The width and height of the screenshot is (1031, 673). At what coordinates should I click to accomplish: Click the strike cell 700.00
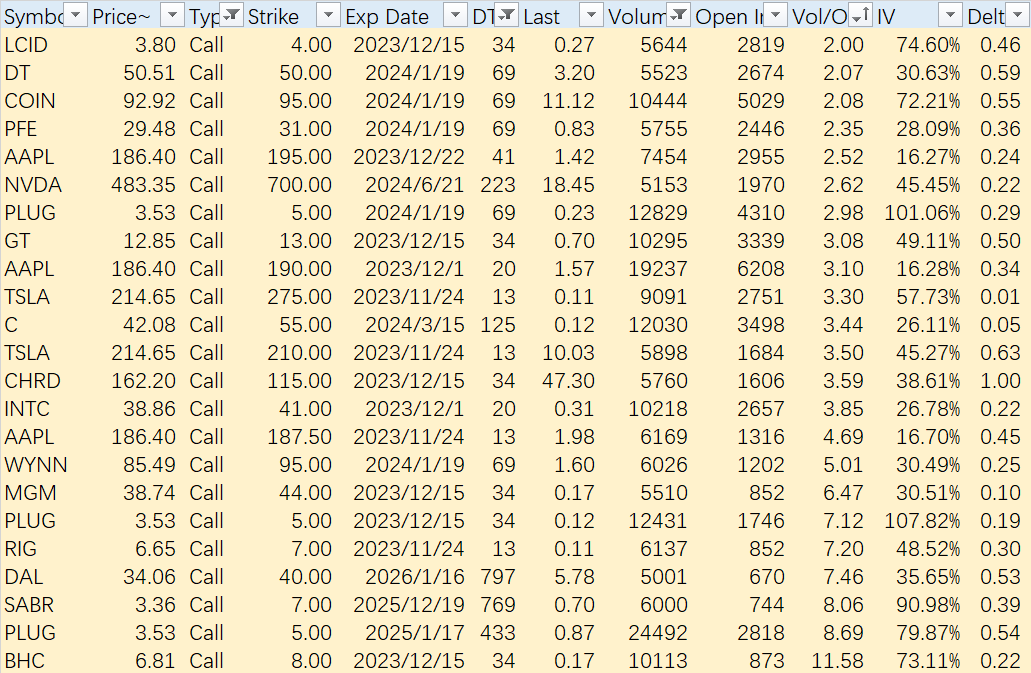point(299,185)
